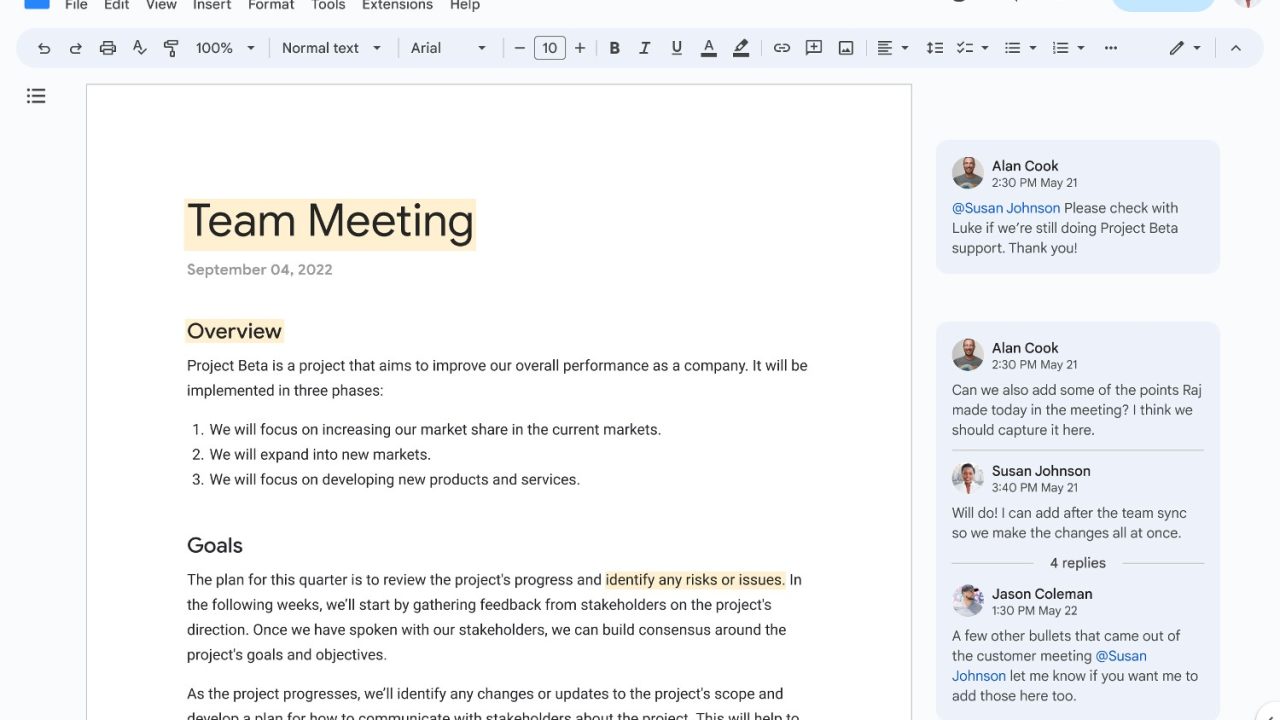Add a comment using the toolbar icon
The width and height of the screenshot is (1280, 720).
tap(814, 48)
